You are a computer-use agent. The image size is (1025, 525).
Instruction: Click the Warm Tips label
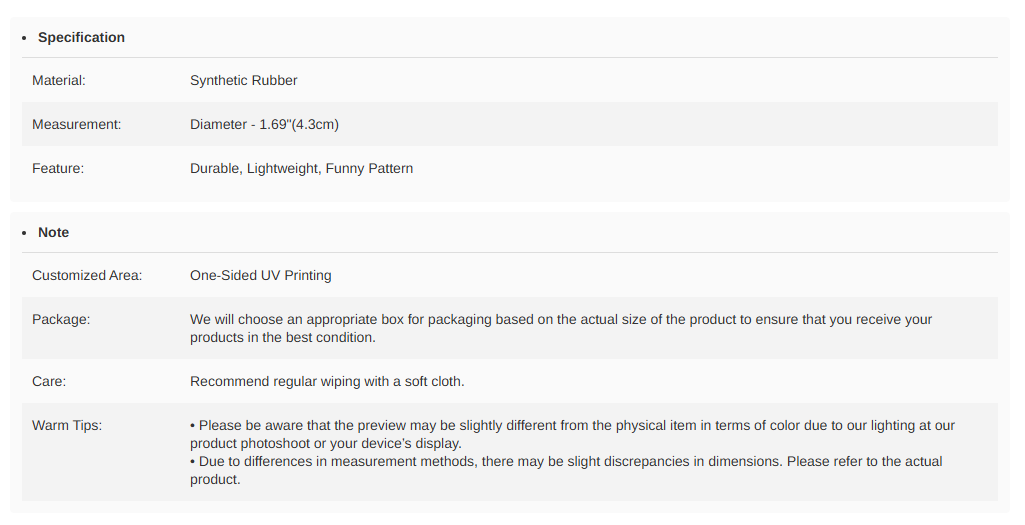tap(67, 425)
